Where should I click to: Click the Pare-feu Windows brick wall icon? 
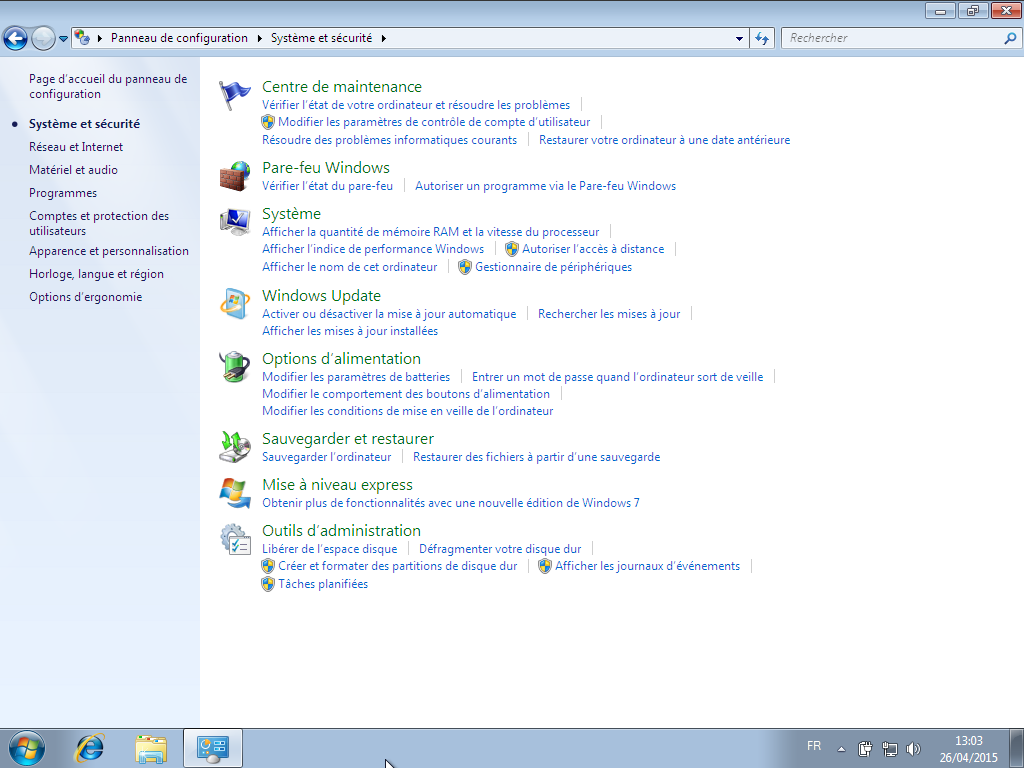click(x=234, y=176)
